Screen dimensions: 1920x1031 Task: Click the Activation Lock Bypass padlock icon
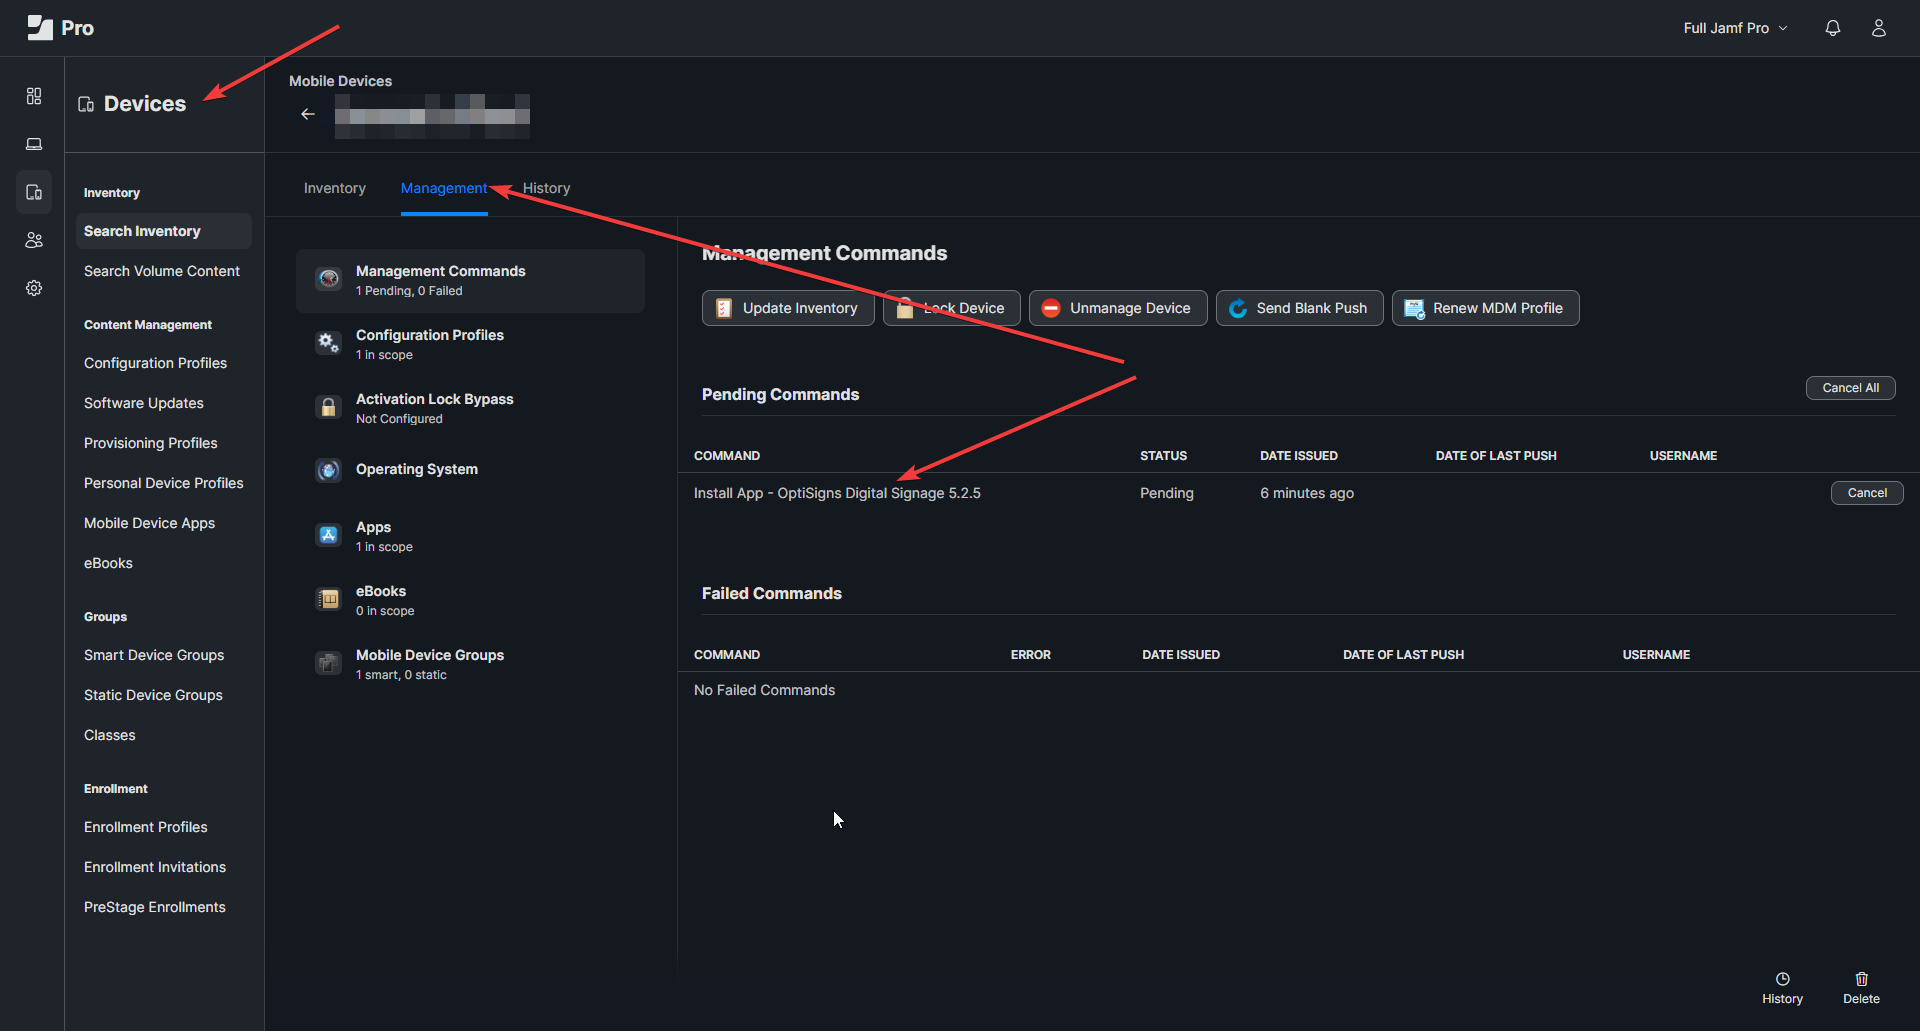click(328, 407)
